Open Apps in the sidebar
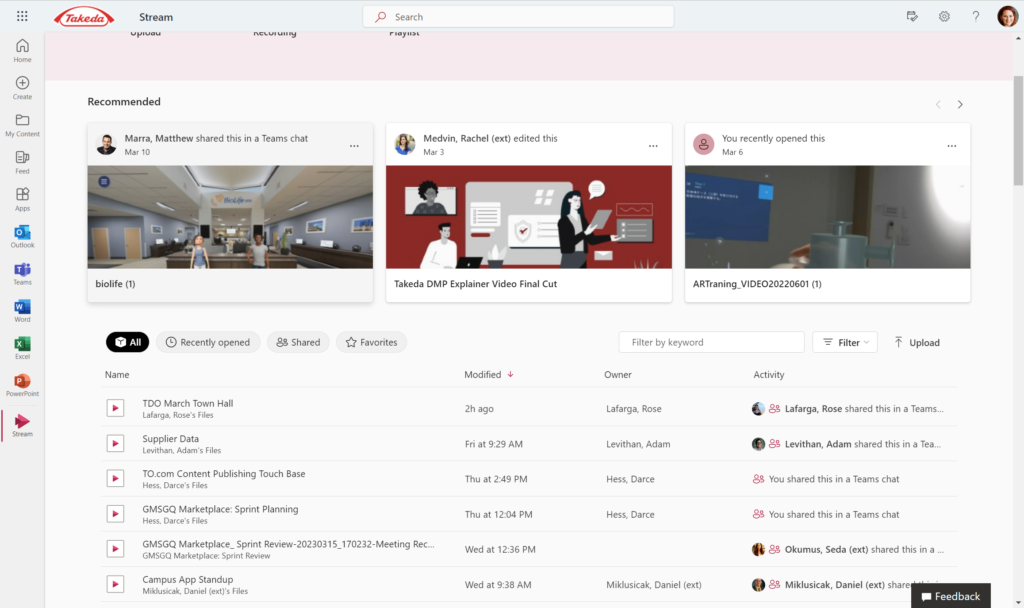This screenshot has width=1024, height=608. click(22, 199)
